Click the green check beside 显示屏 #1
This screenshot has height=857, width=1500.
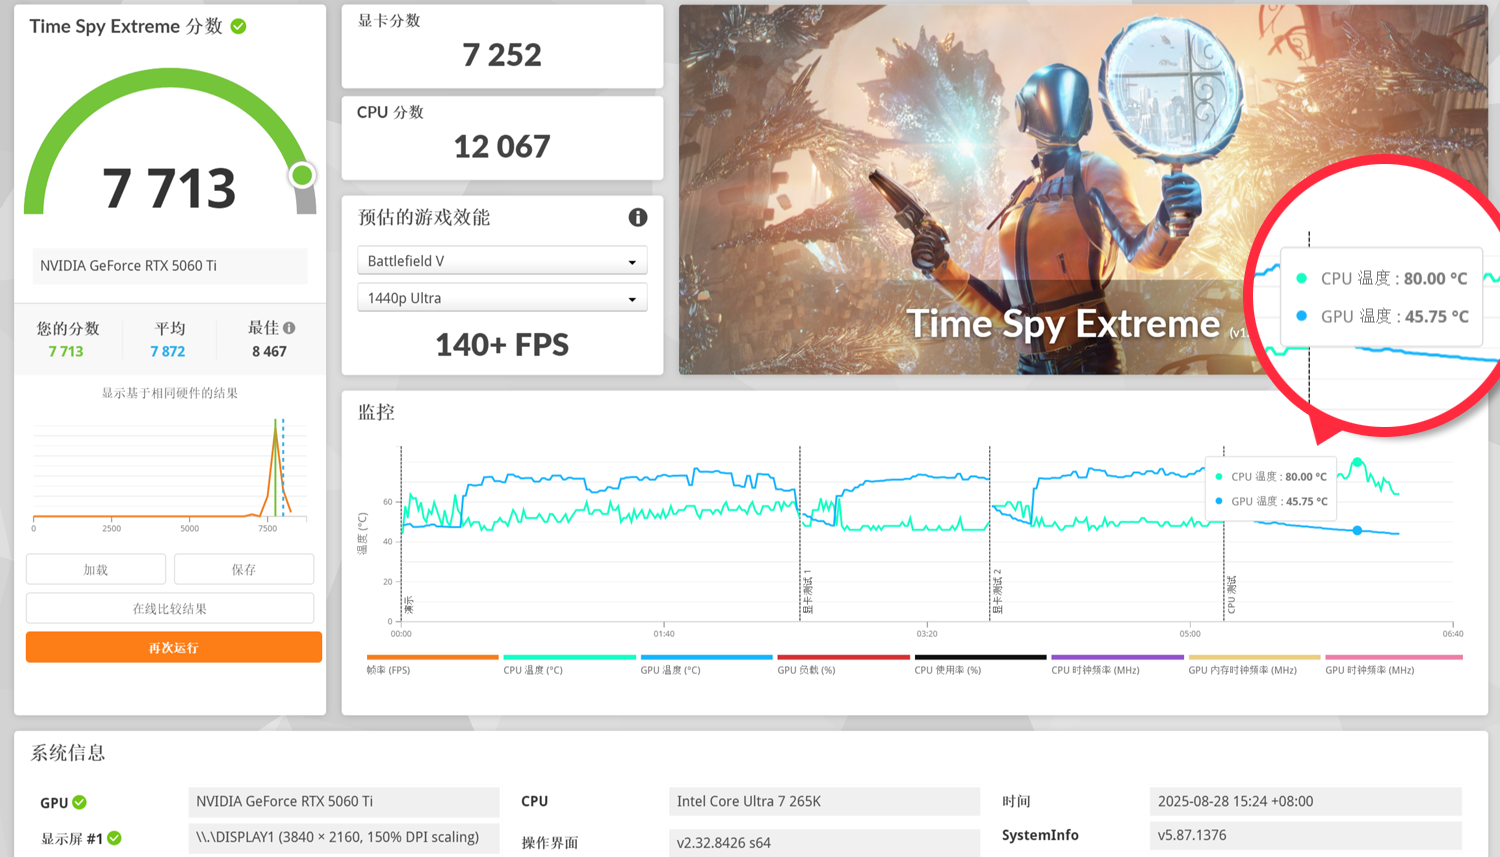[115, 838]
